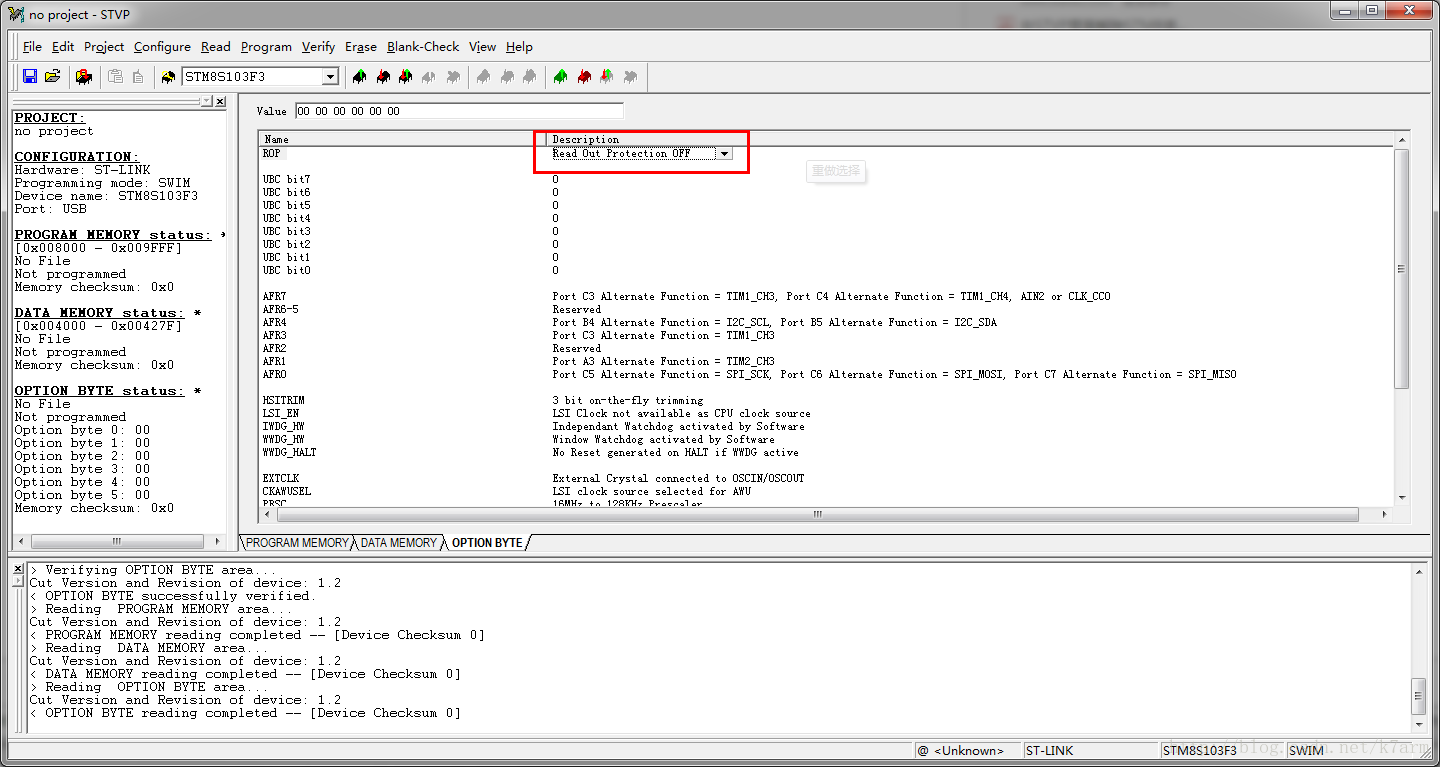Switch to PROGRAM MEMORY tab
1440x767 pixels.
297,542
